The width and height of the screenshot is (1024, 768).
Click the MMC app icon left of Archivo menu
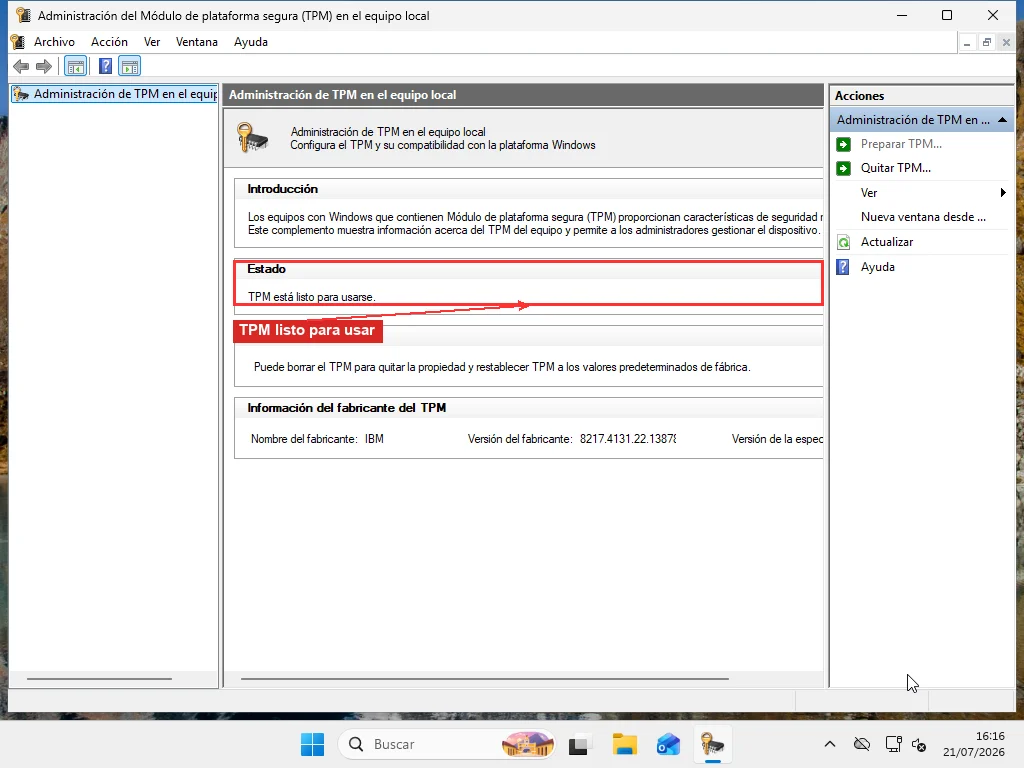(x=18, y=42)
